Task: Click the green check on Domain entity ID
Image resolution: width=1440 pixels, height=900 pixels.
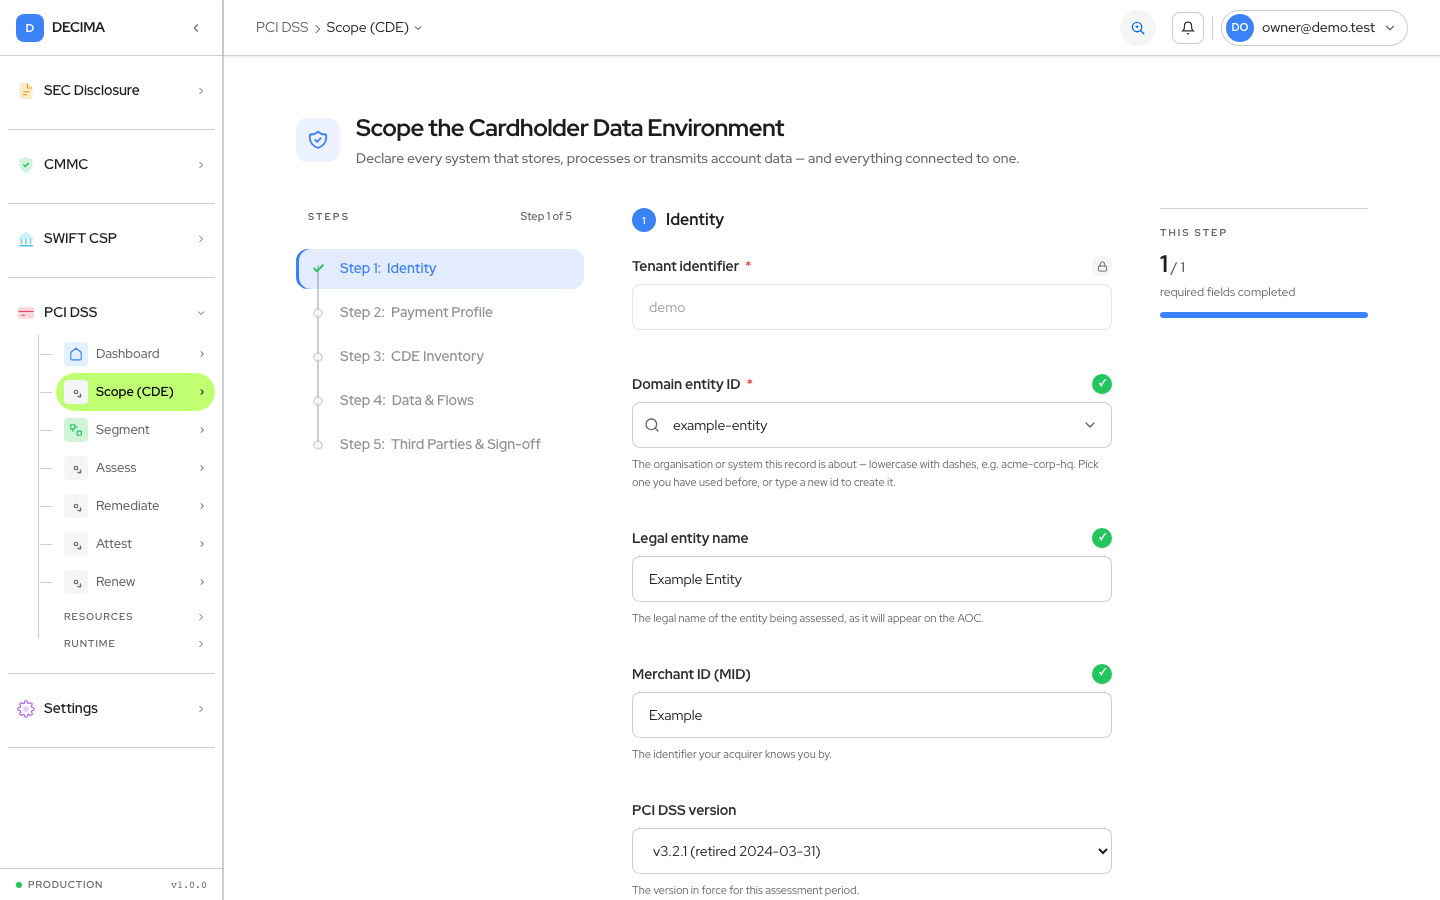Action: click(1102, 384)
